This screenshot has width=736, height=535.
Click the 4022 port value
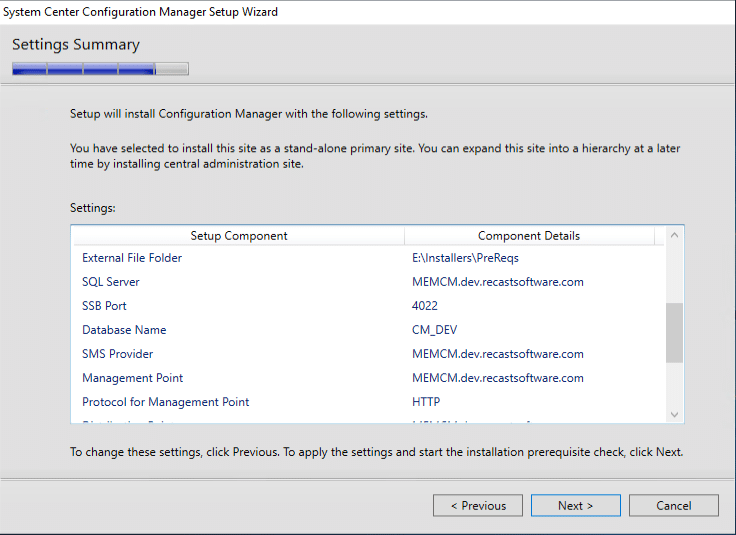point(425,306)
